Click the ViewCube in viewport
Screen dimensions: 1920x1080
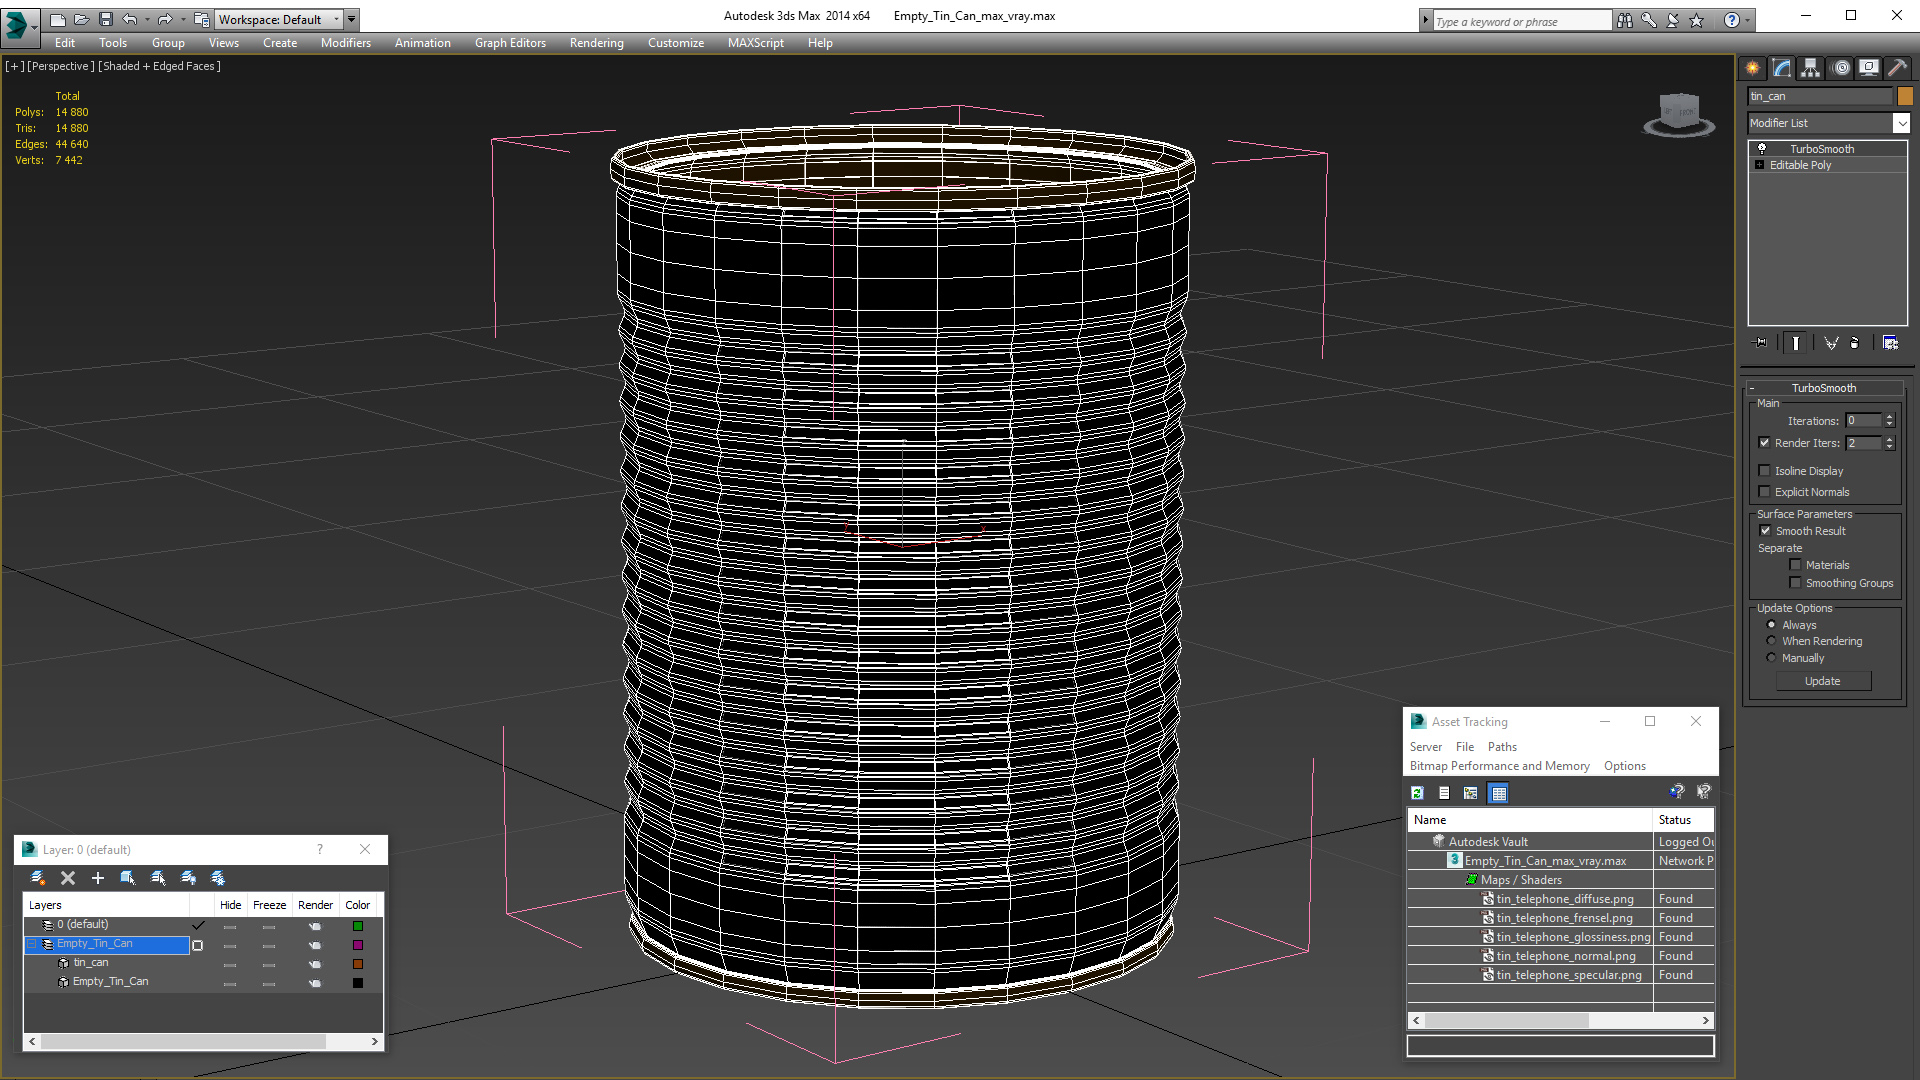coord(1680,113)
